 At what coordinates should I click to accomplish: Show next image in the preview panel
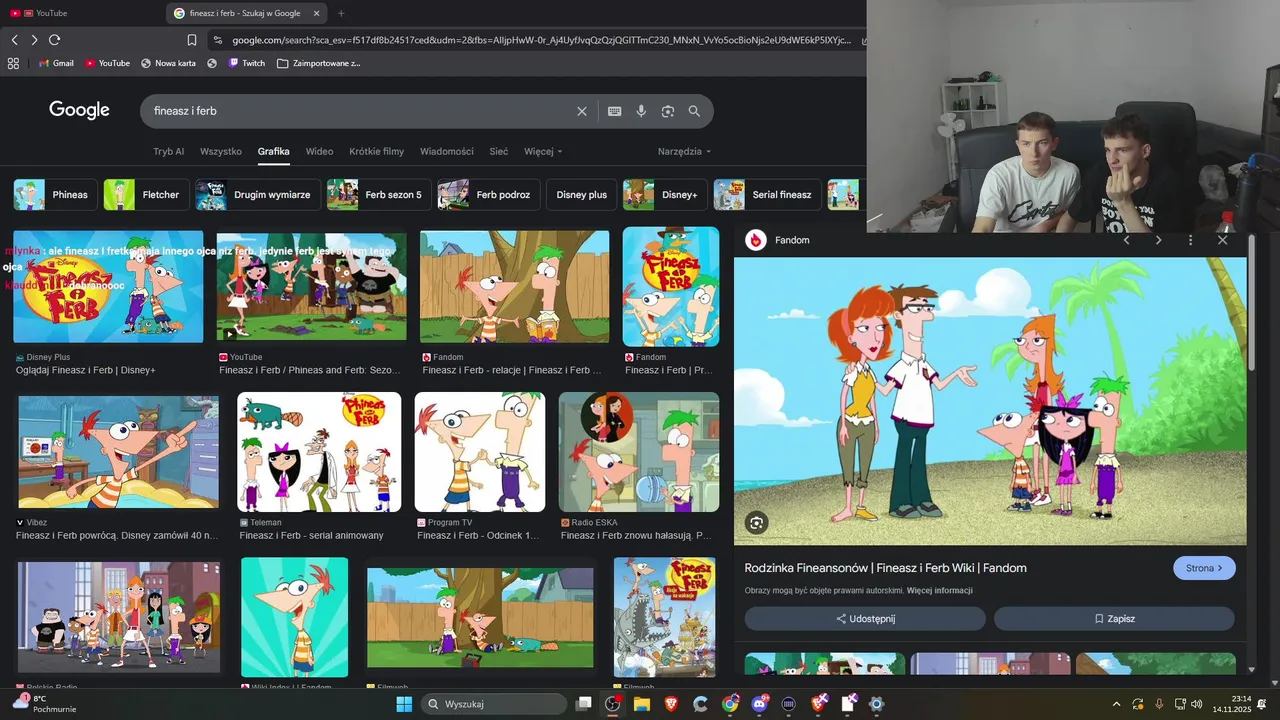(1158, 240)
